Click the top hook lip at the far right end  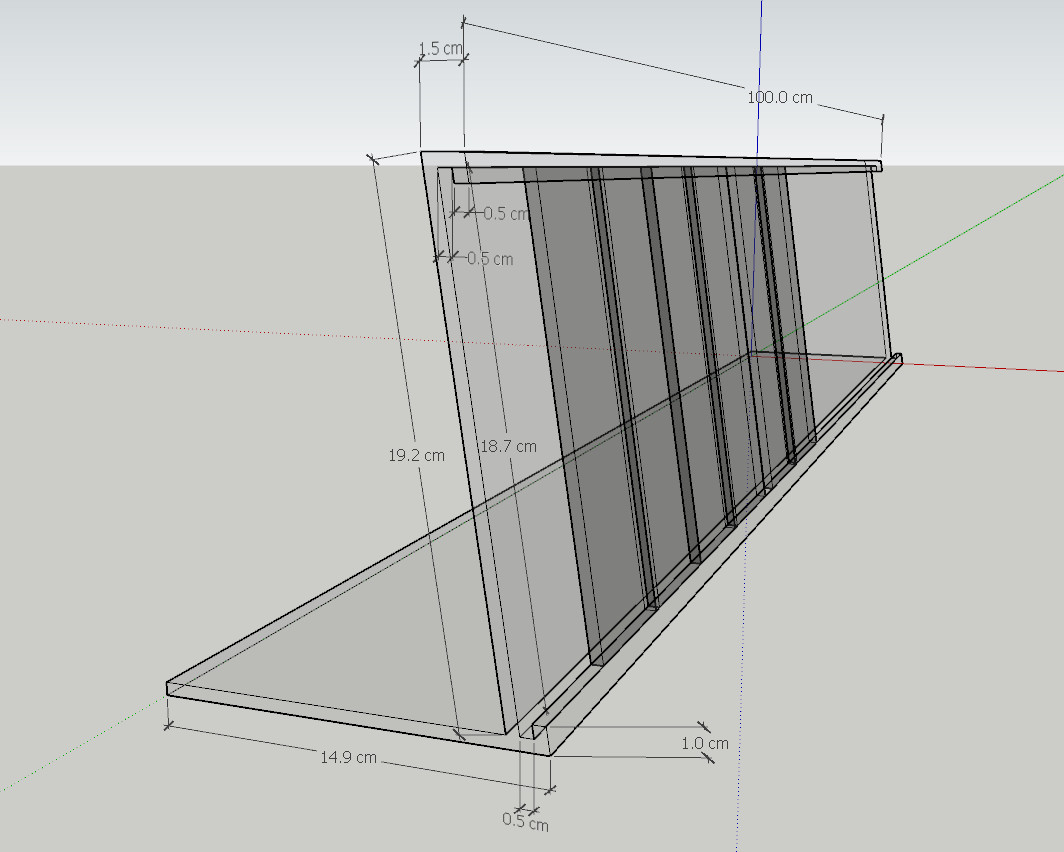(x=876, y=165)
